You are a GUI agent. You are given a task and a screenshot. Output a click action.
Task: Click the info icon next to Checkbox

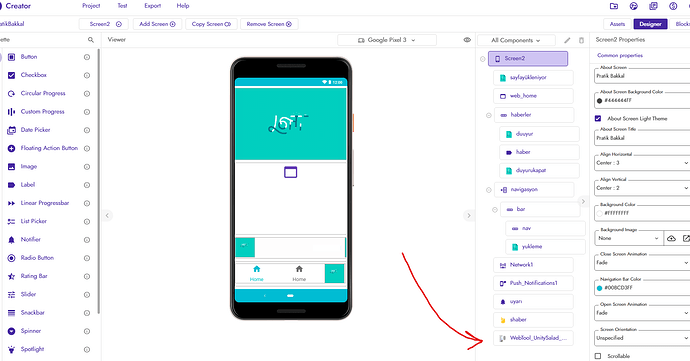87,75
